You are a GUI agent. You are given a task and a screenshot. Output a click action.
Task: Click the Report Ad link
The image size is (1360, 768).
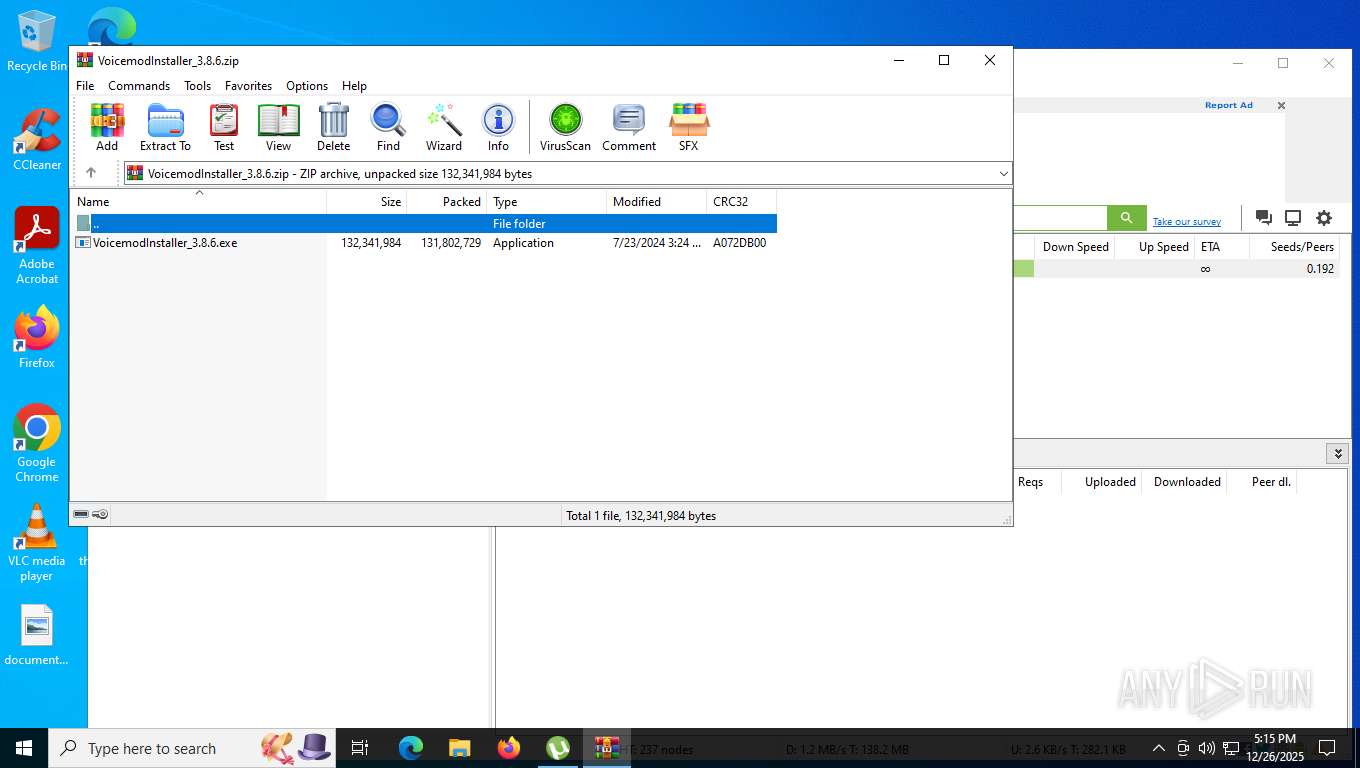click(1228, 105)
